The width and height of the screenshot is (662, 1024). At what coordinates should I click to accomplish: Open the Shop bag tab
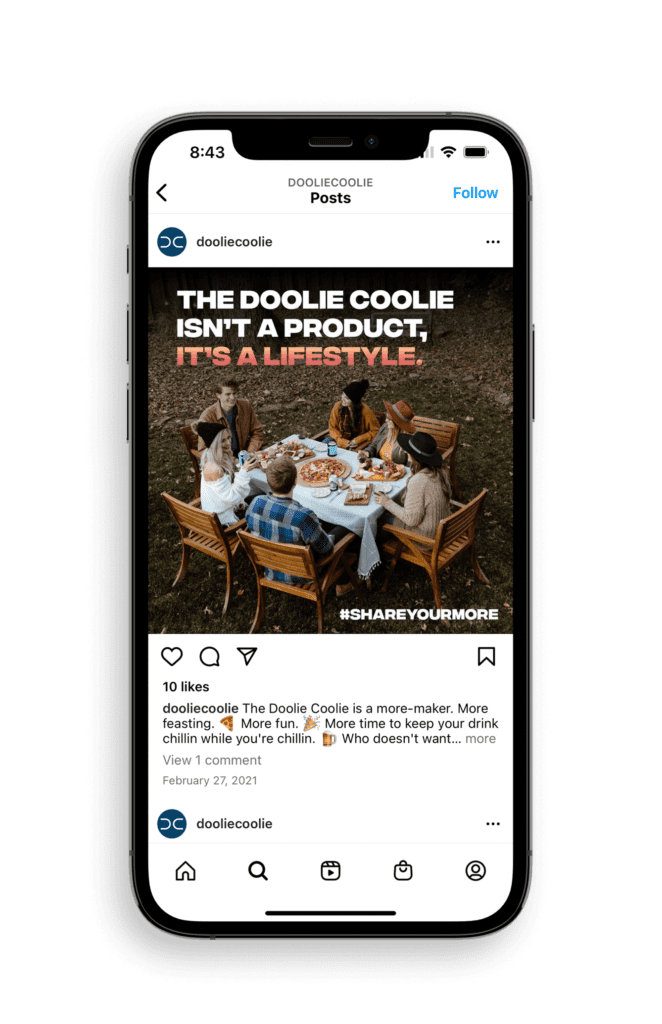click(x=403, y=871)
